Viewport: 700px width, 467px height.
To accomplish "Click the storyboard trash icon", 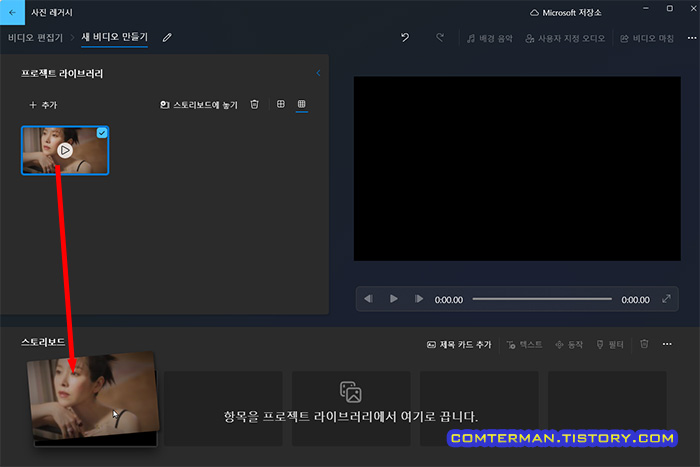I will pos(644,344).
